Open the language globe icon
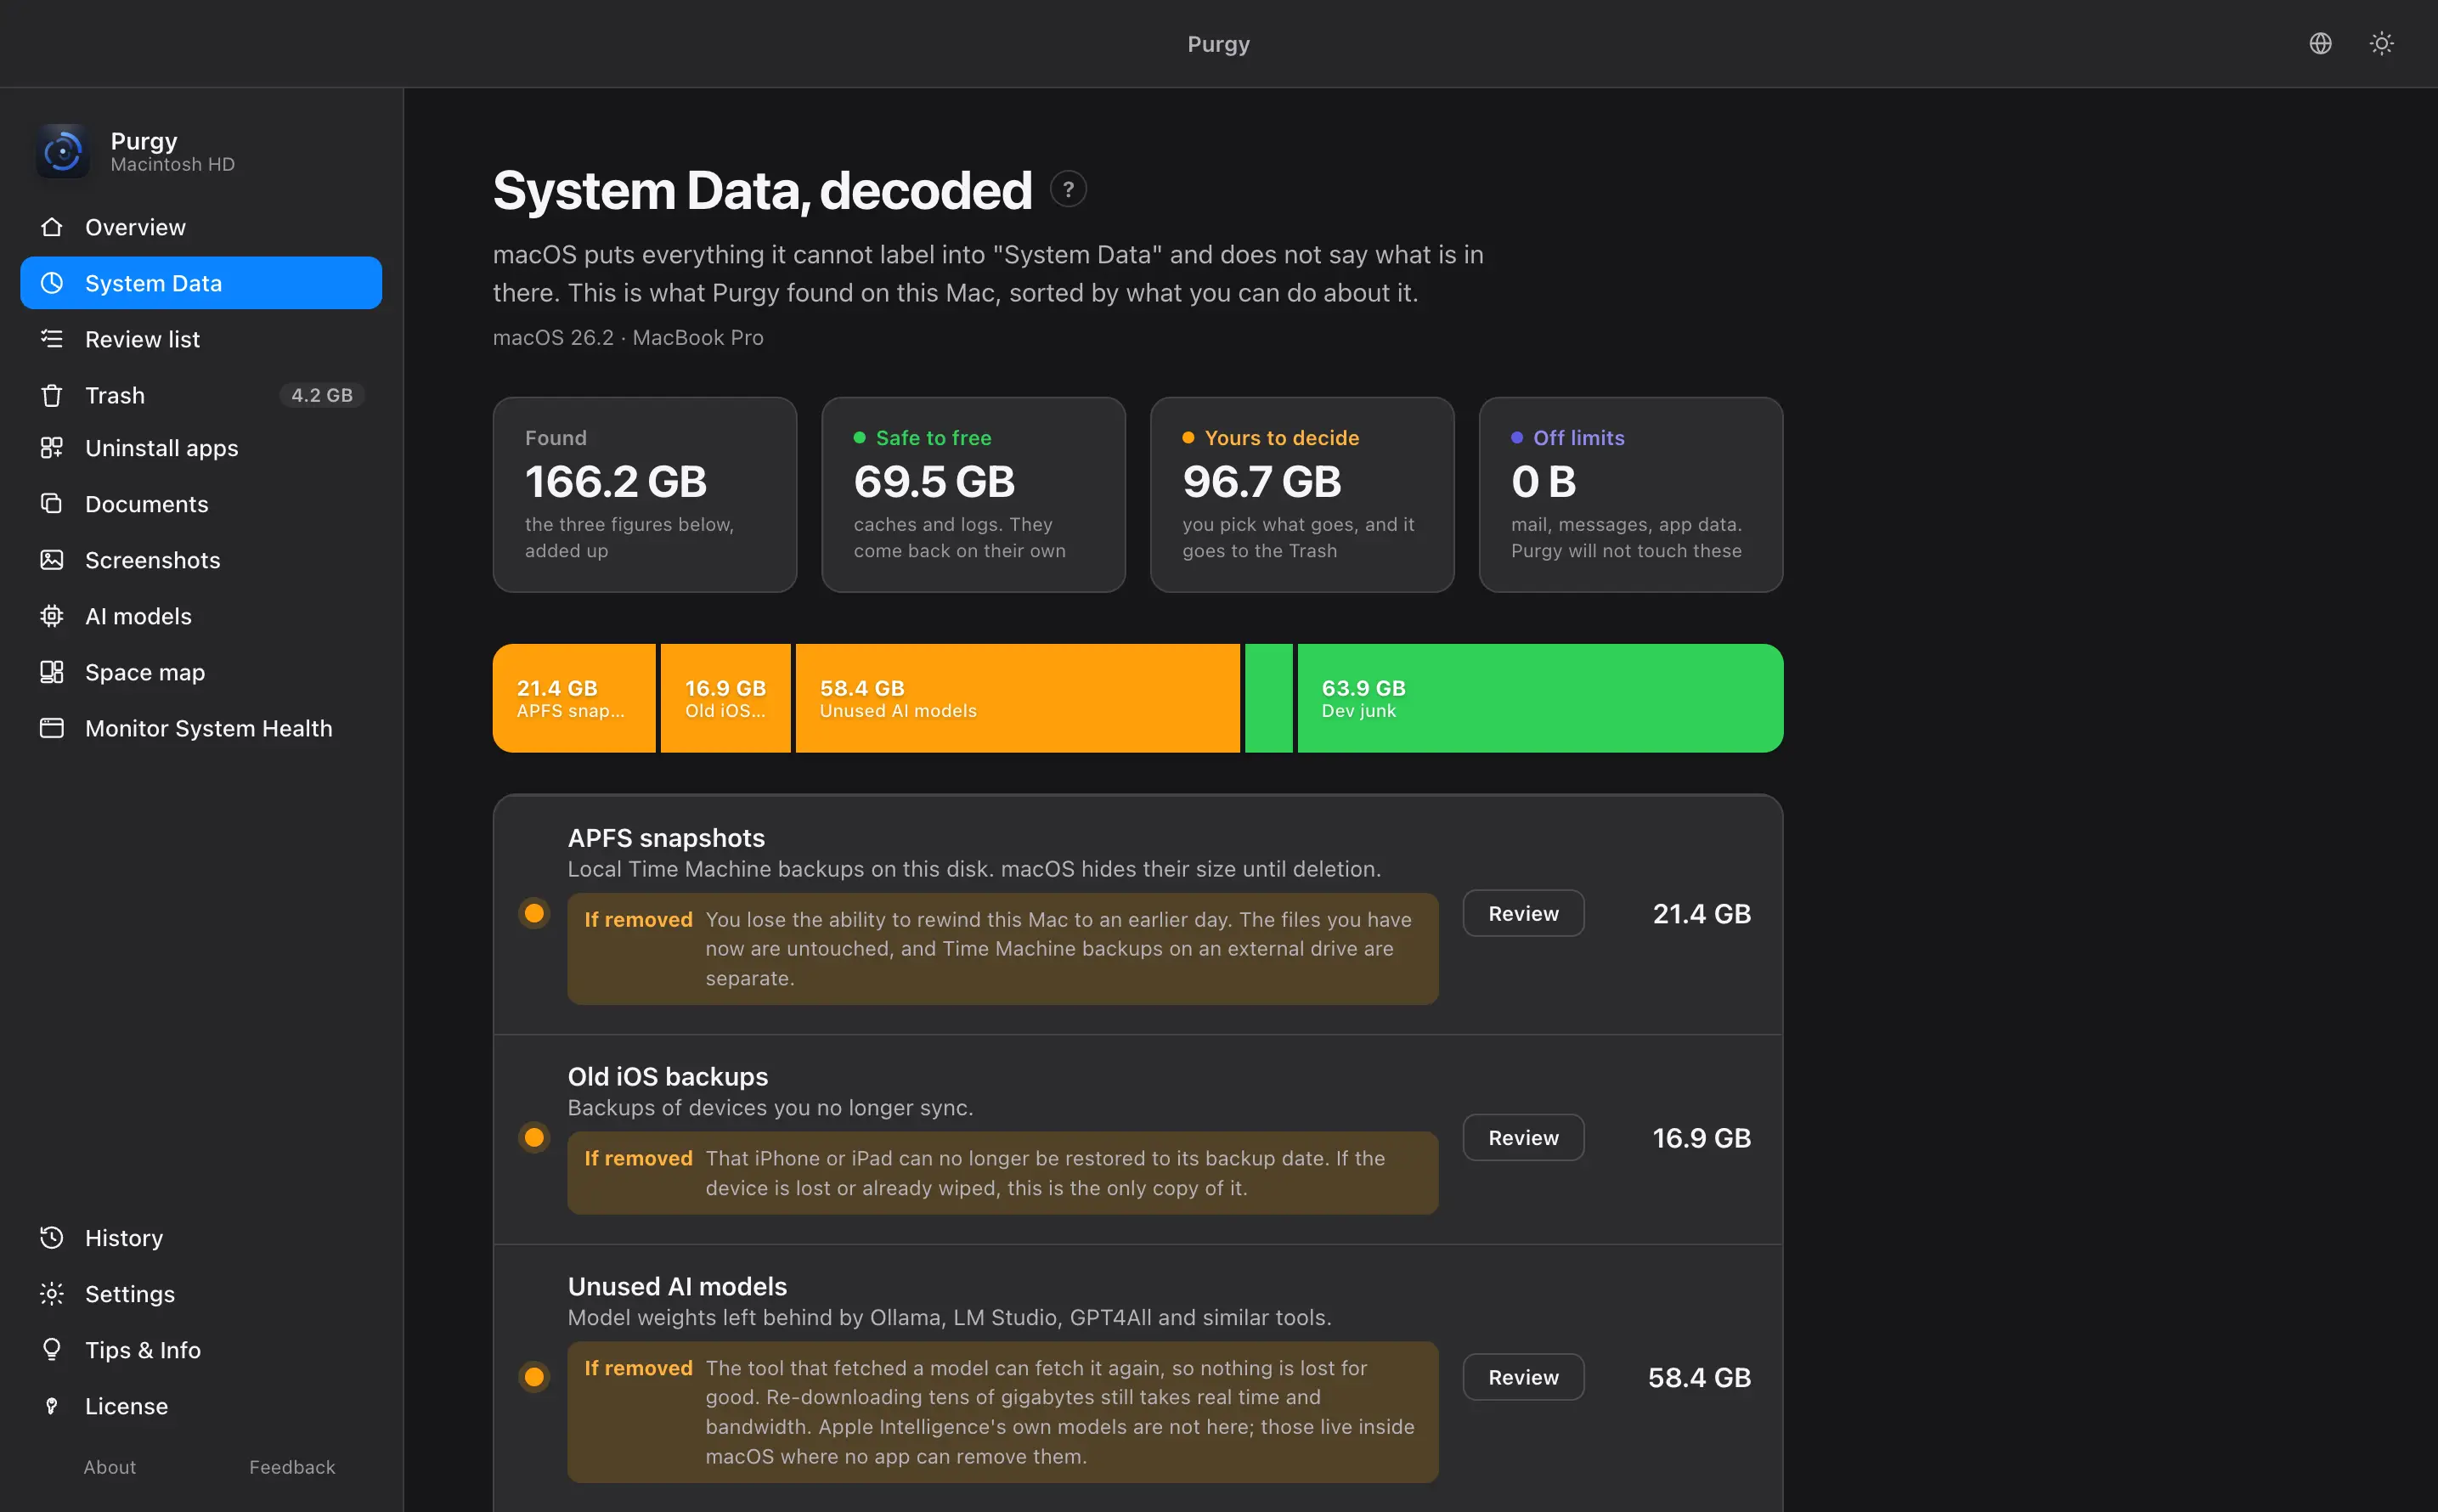Viewport: 2438px width, 1512px height. pos(2320,43)
